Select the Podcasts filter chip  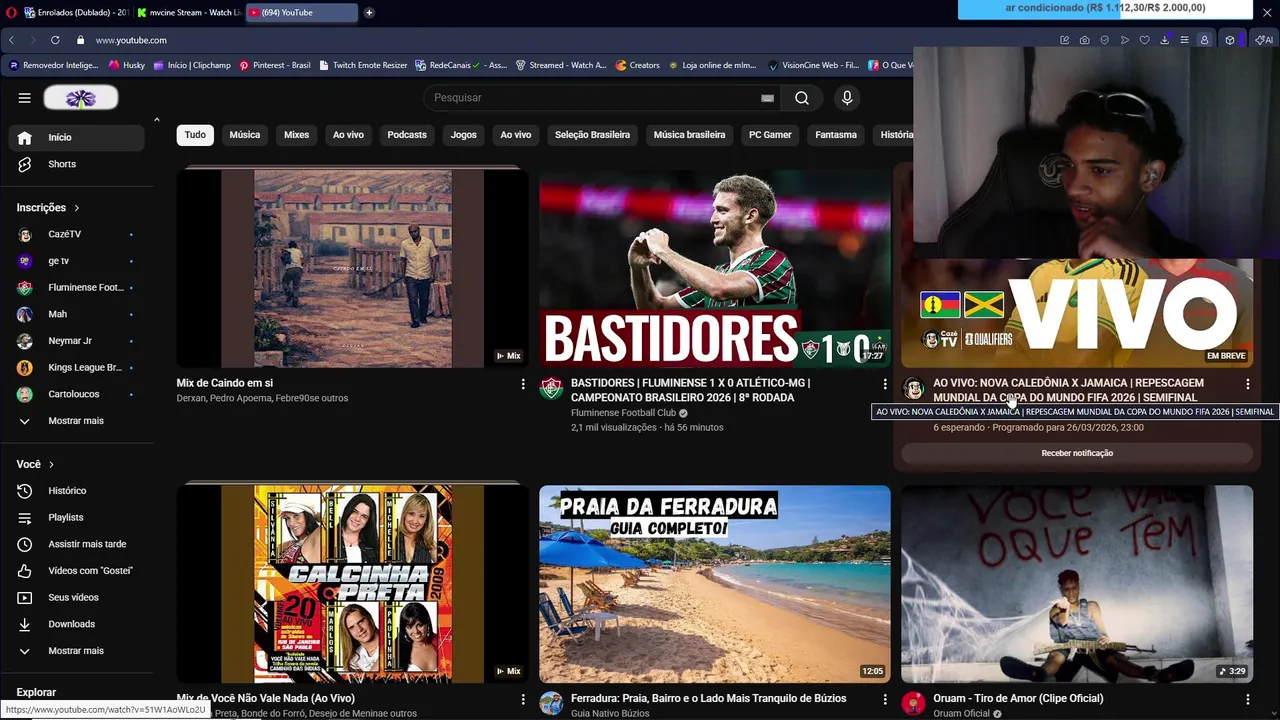tap(407, 135)
